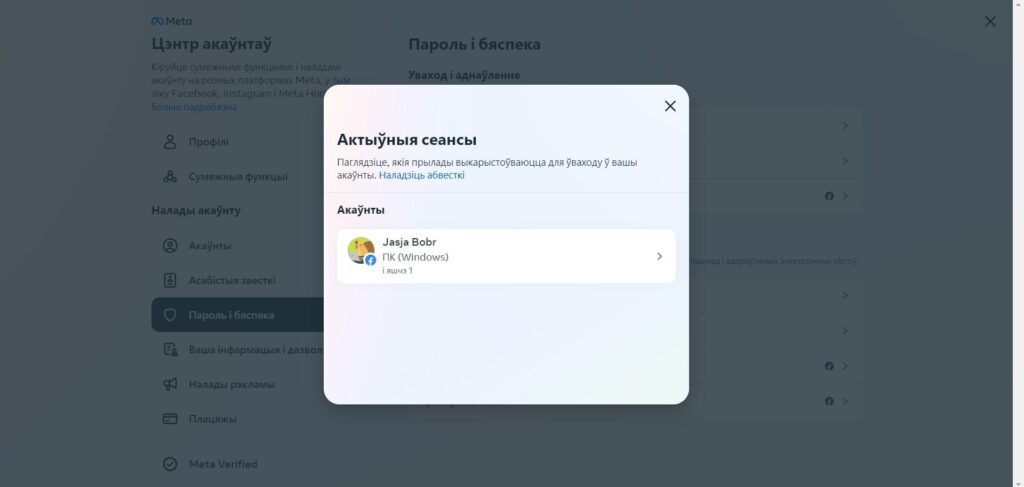Open the Наладзіць абвесткі link
This screenshot has width=1024, height=487.
tap(422, 176)
